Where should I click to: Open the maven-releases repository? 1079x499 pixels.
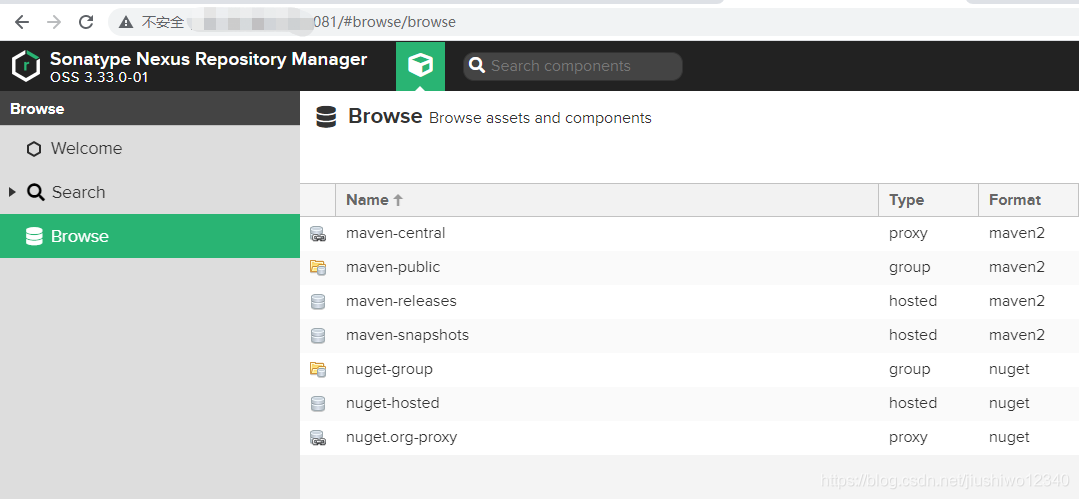pyautogui.click(x=401, y=301)
